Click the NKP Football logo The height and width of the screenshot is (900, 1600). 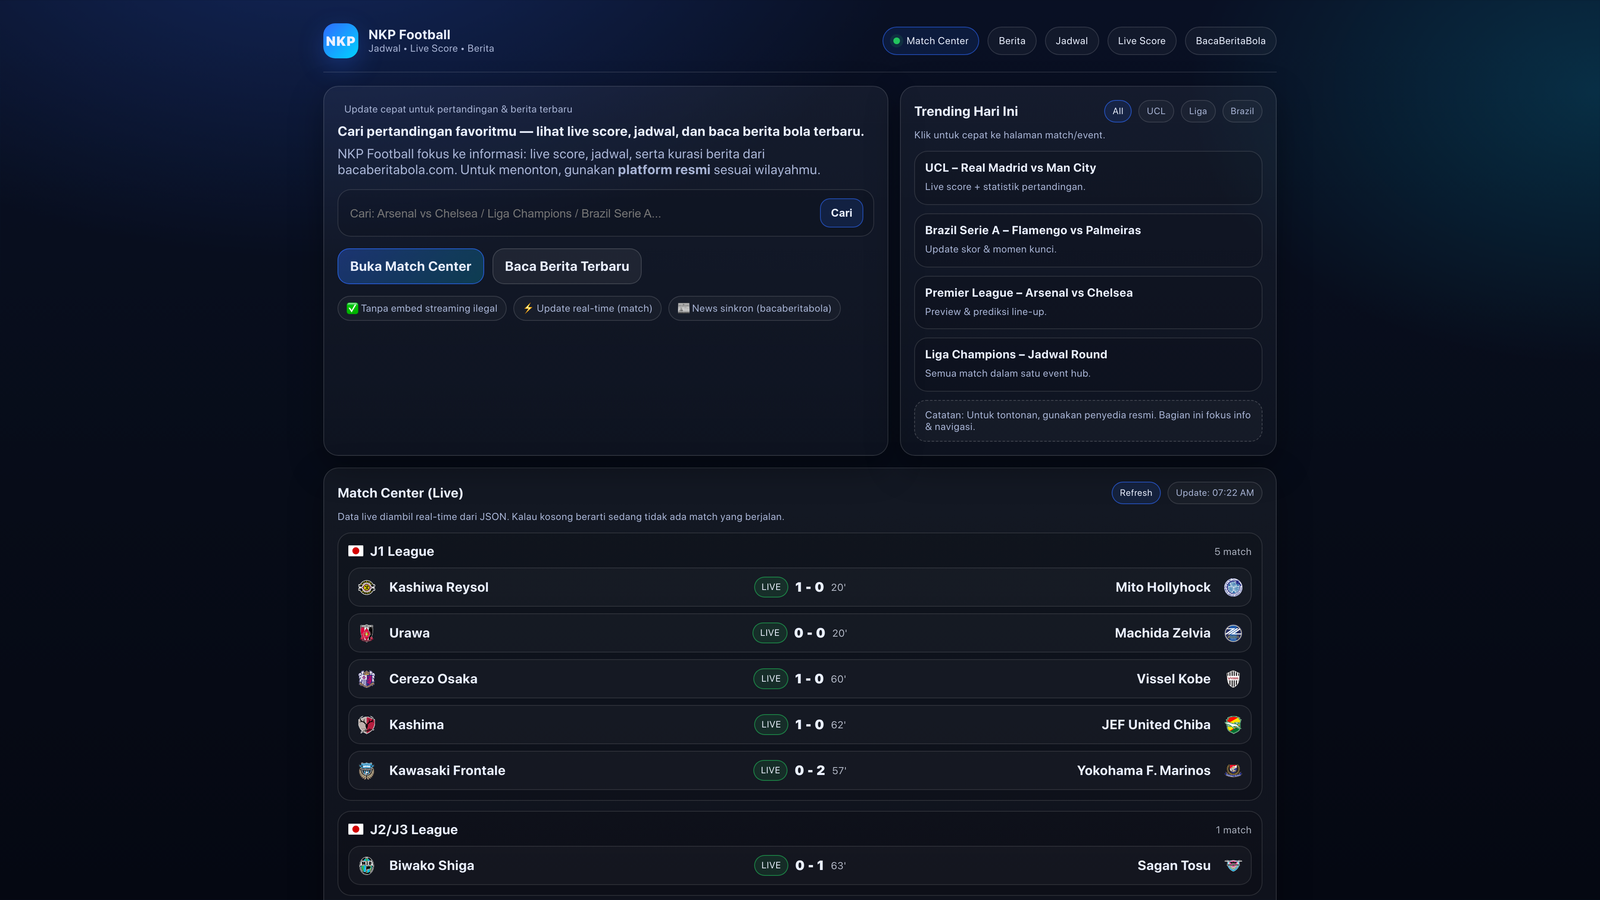point(340,40)
